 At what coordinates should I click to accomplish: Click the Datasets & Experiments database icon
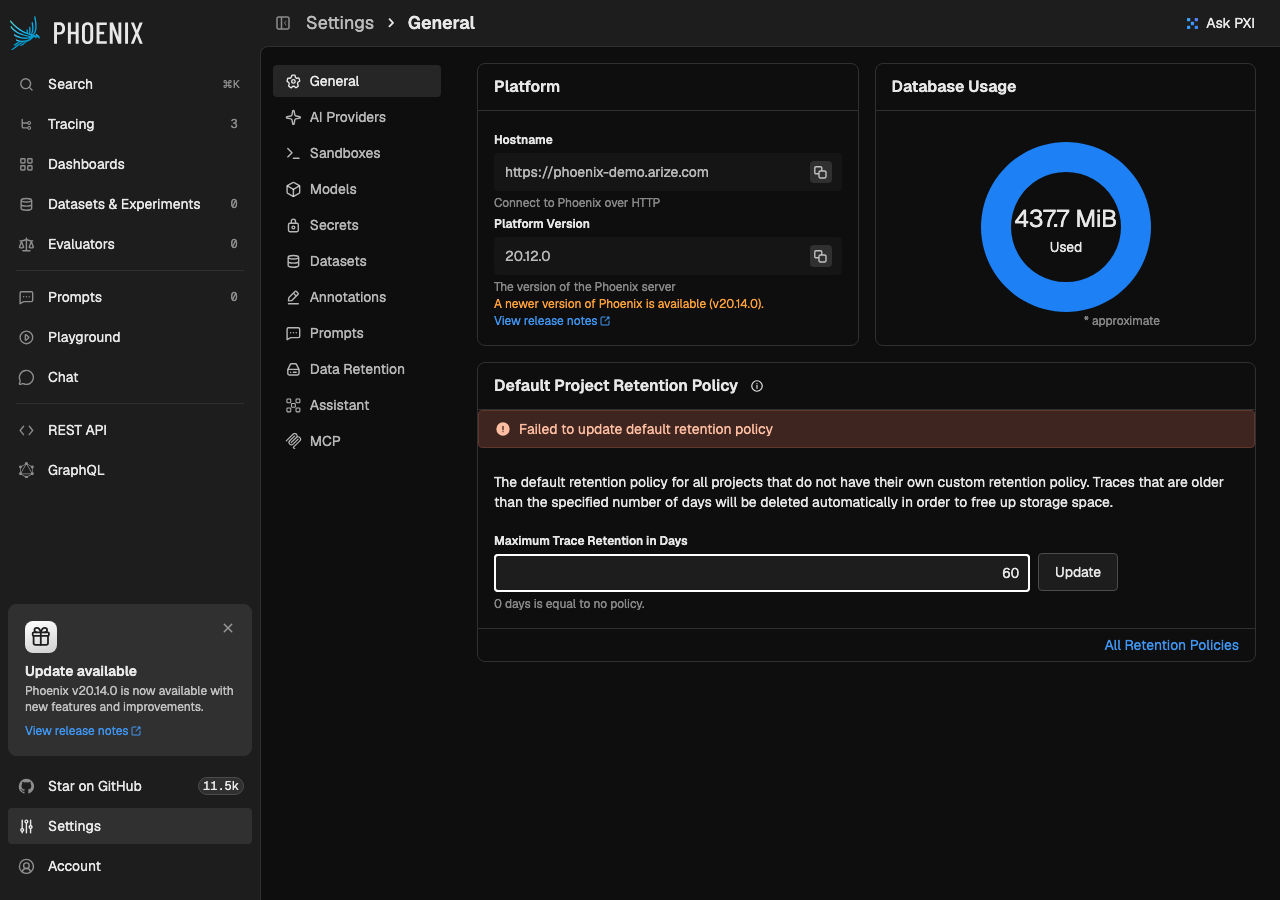[27, 204]
